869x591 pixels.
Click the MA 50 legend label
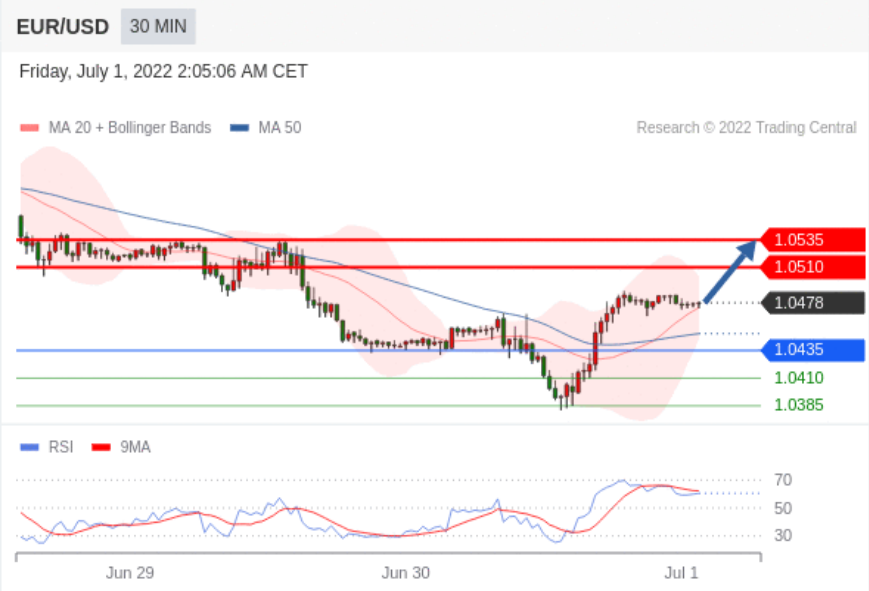(280, 128)
